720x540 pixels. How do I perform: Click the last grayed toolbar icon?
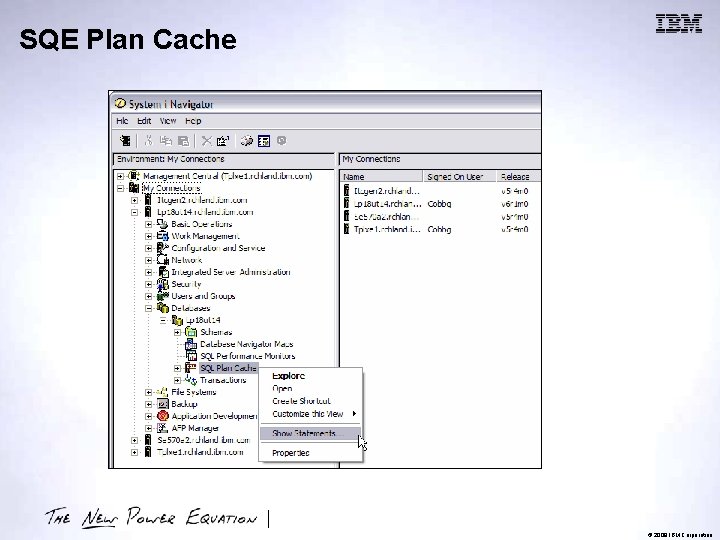click(281, 141)
